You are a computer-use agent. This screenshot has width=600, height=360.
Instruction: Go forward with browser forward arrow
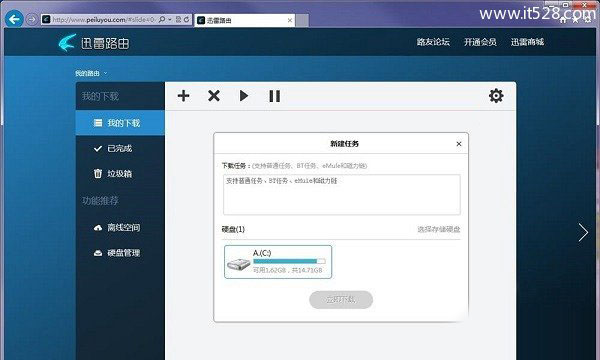[x=32, y=19]
